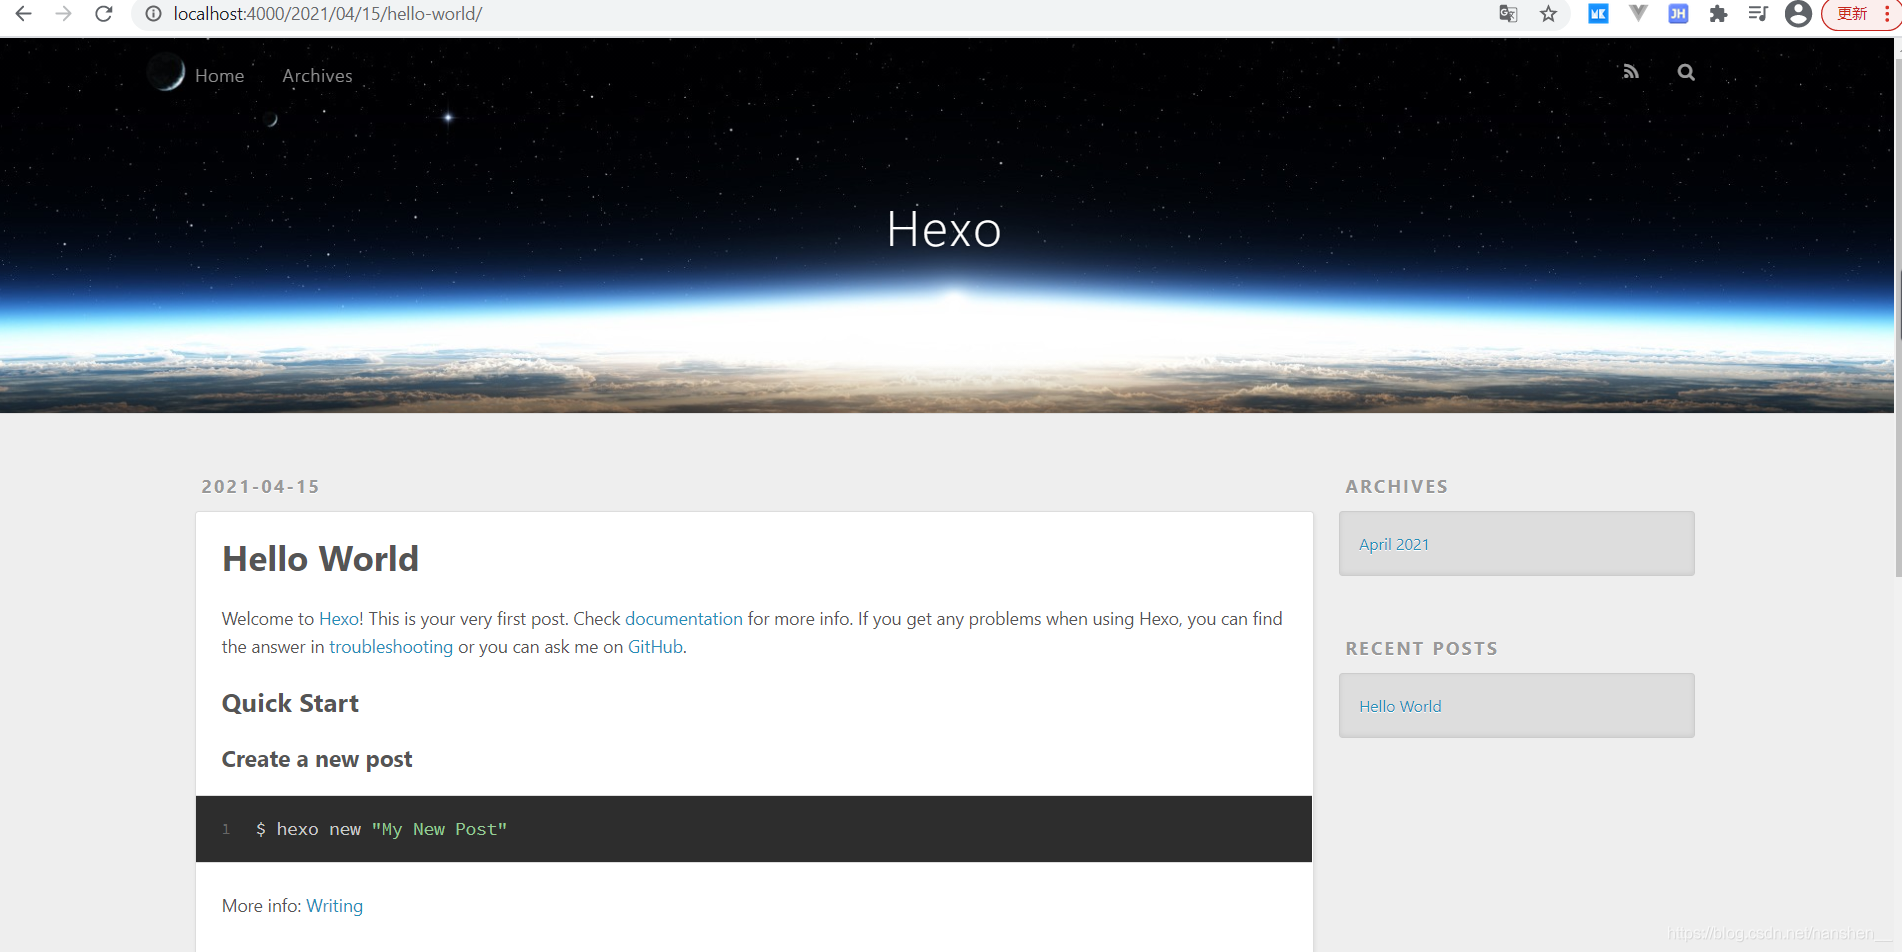This screenshot has width=1902, height=952.
Task: Open the translate page icon
Action: tap(1508, 14)
